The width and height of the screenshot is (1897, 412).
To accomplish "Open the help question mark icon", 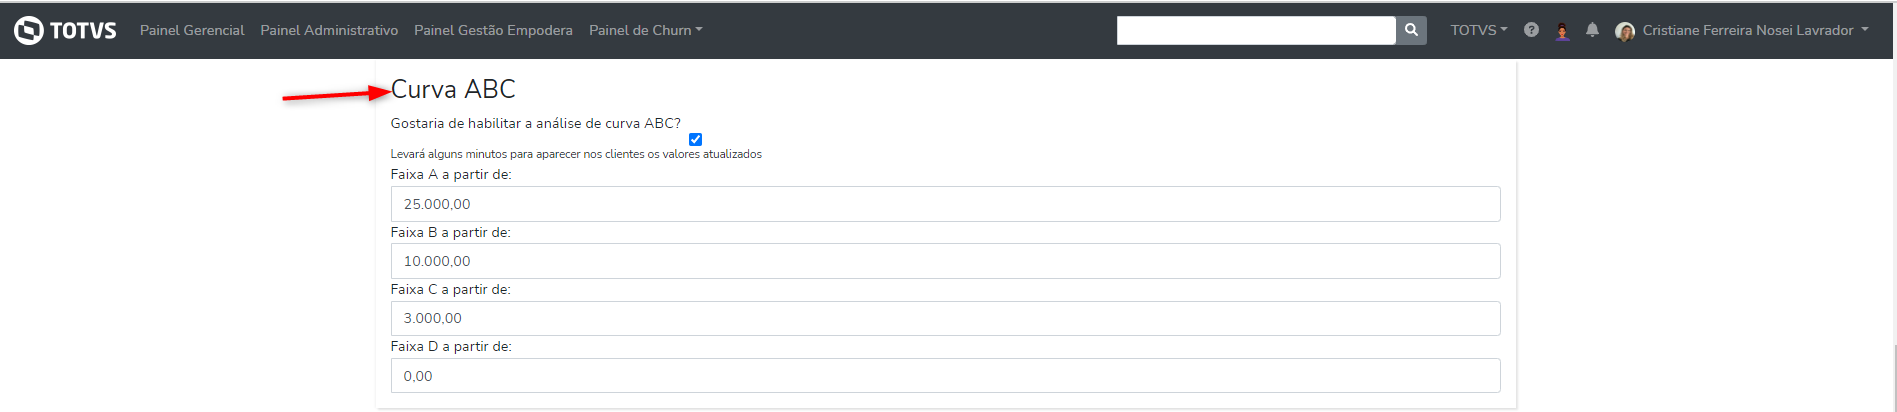I will (1531, 30).
